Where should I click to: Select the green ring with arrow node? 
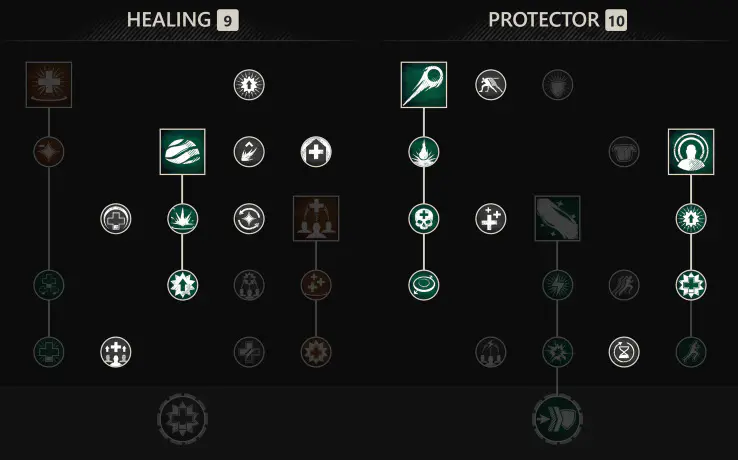(424, 285)
